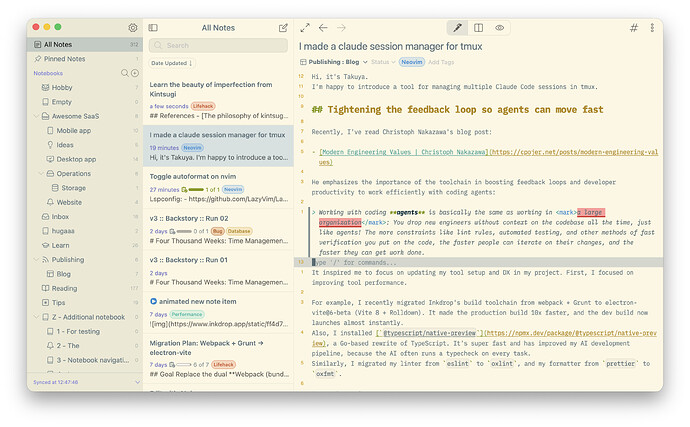Create a new note with compose icon

(283, 28)
